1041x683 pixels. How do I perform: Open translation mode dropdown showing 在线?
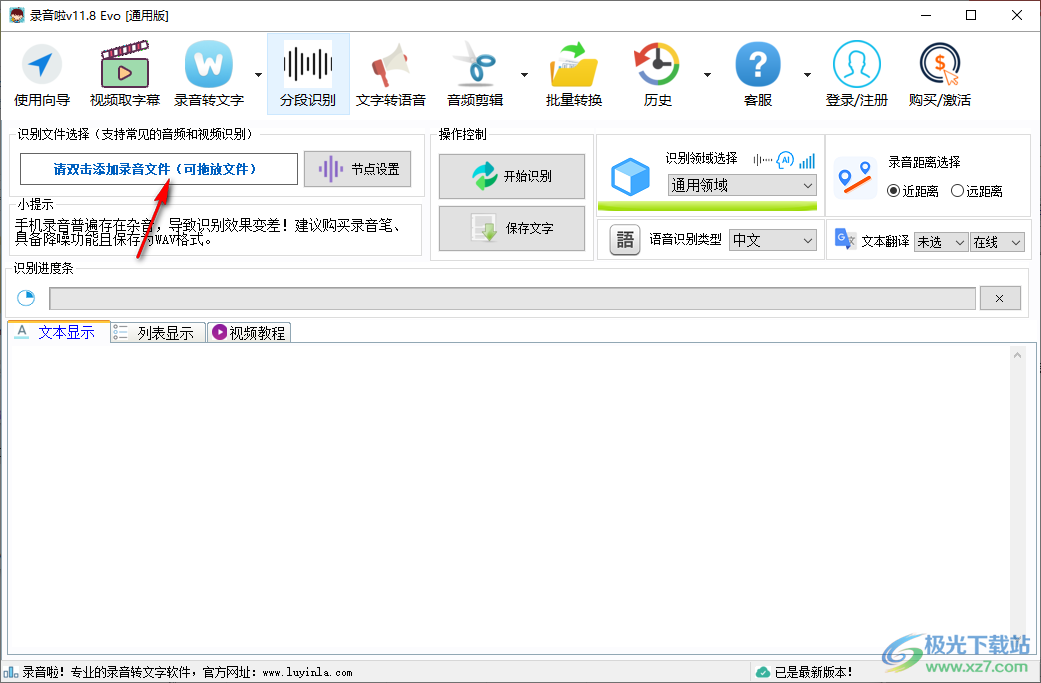point(997,242)
